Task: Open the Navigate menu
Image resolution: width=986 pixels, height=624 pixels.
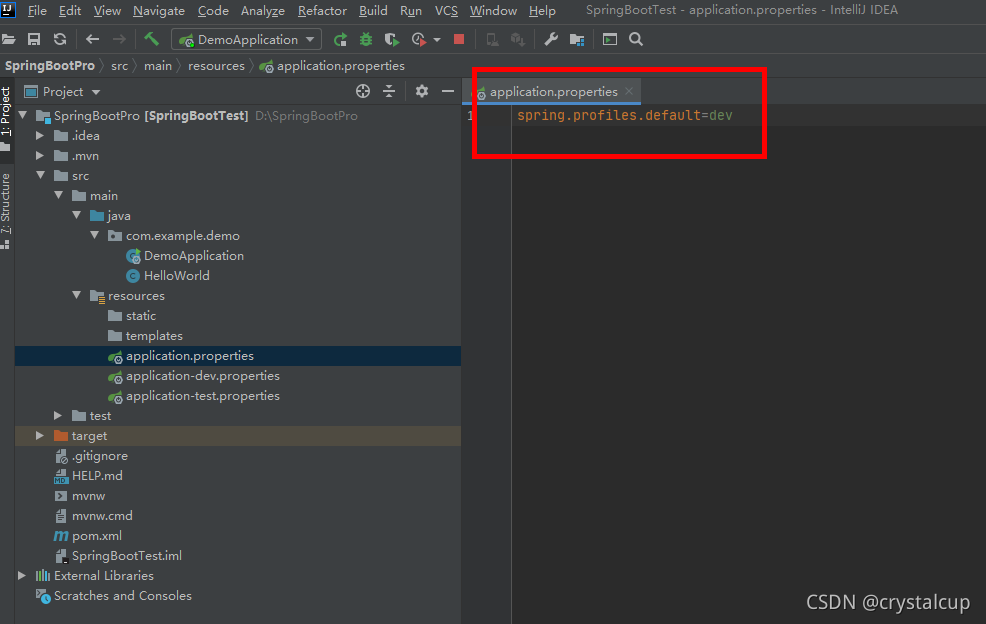Action: pyautogui.click(x=159, y=11)
